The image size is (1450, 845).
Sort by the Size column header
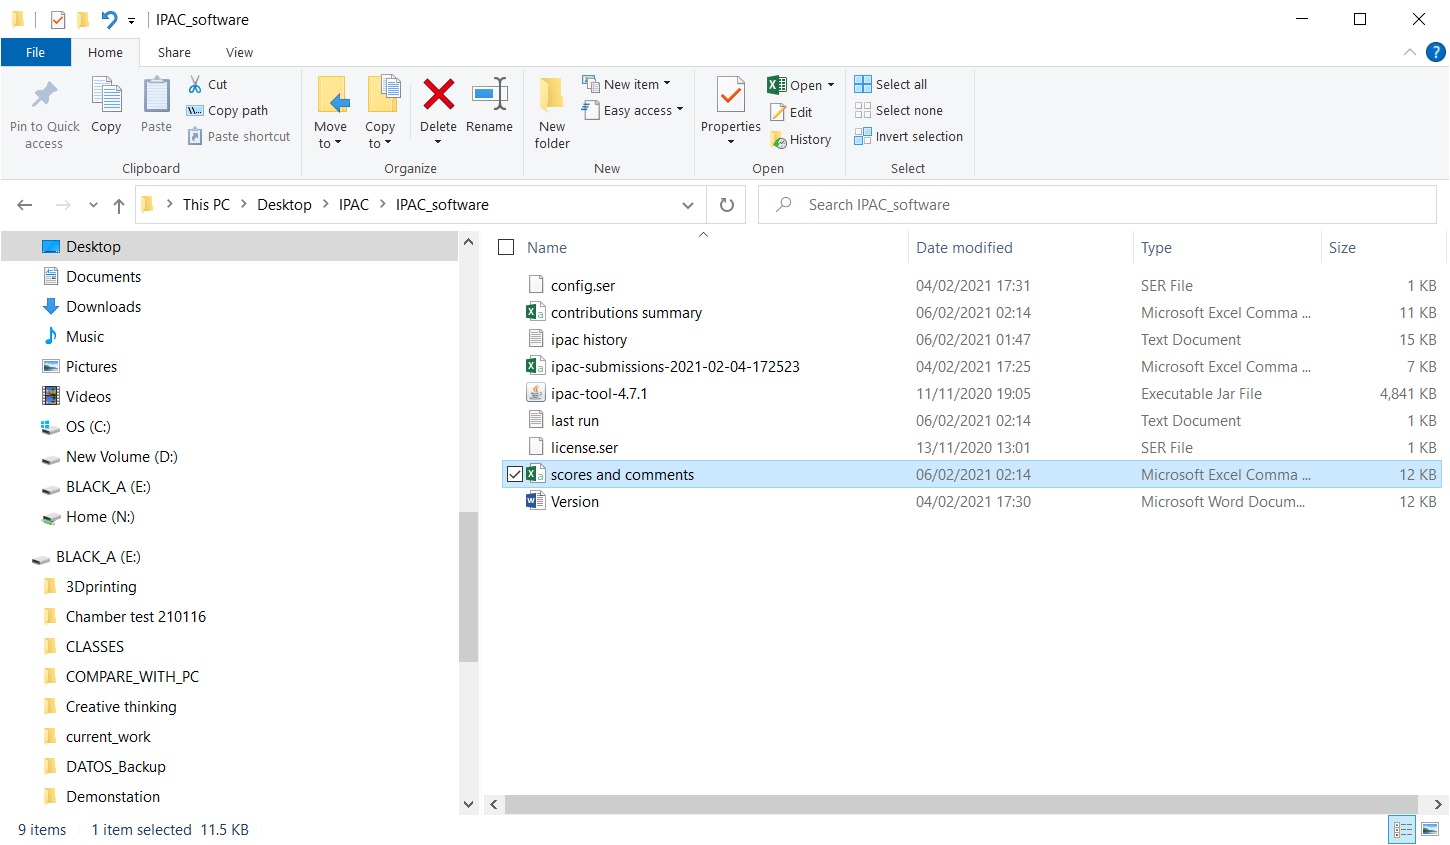[1342, 248]
